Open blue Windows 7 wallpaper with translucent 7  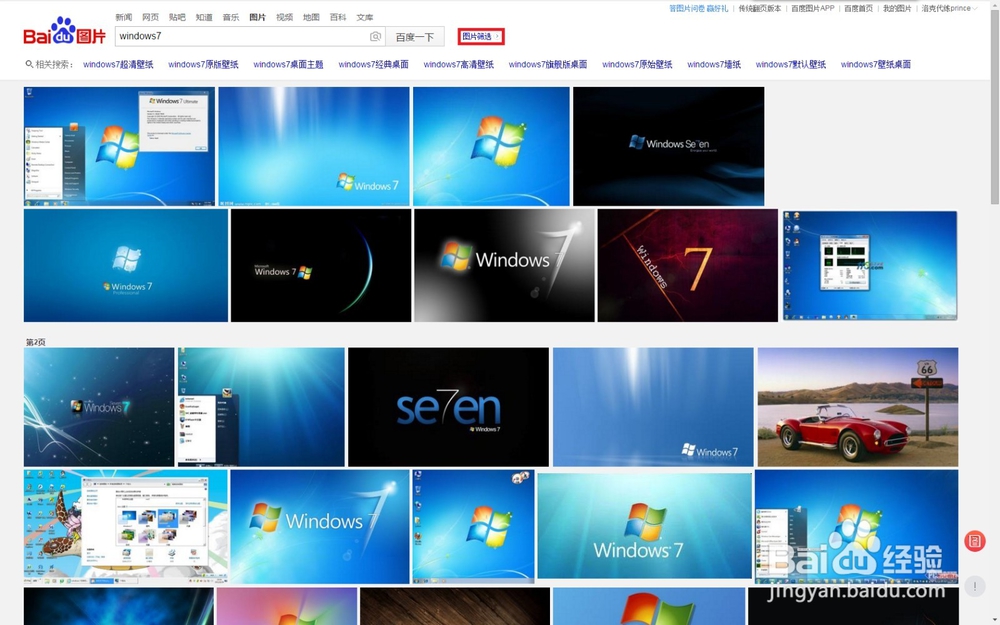[x=320, y=526]
